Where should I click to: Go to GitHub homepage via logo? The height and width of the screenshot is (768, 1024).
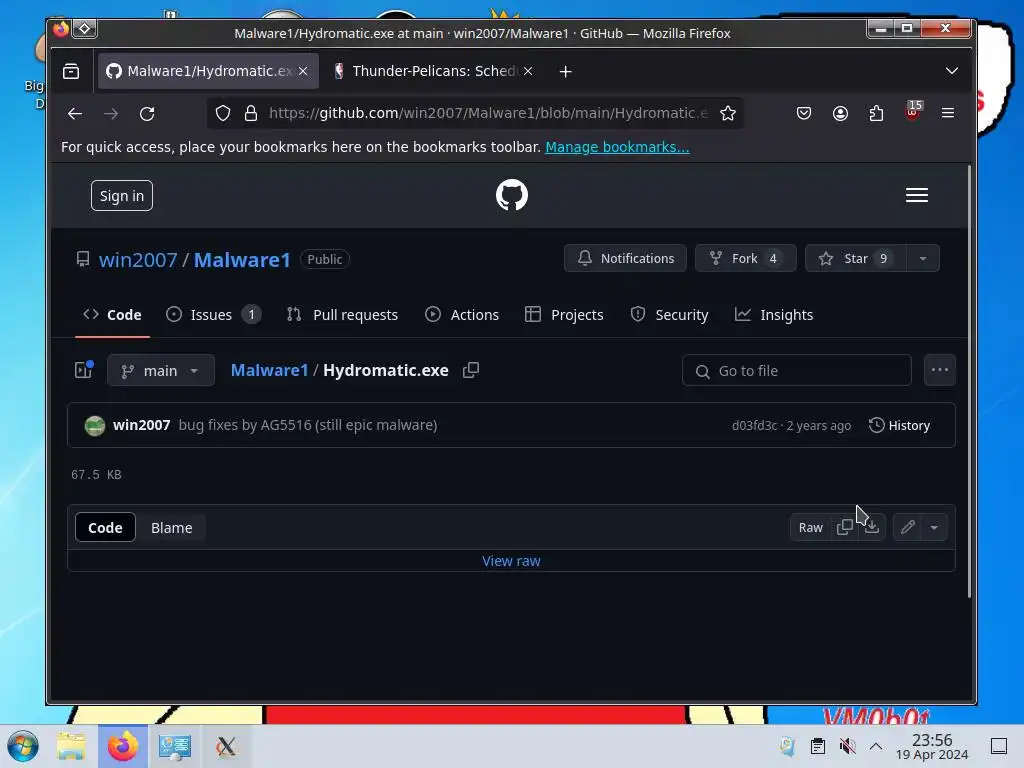click(511, 195)
